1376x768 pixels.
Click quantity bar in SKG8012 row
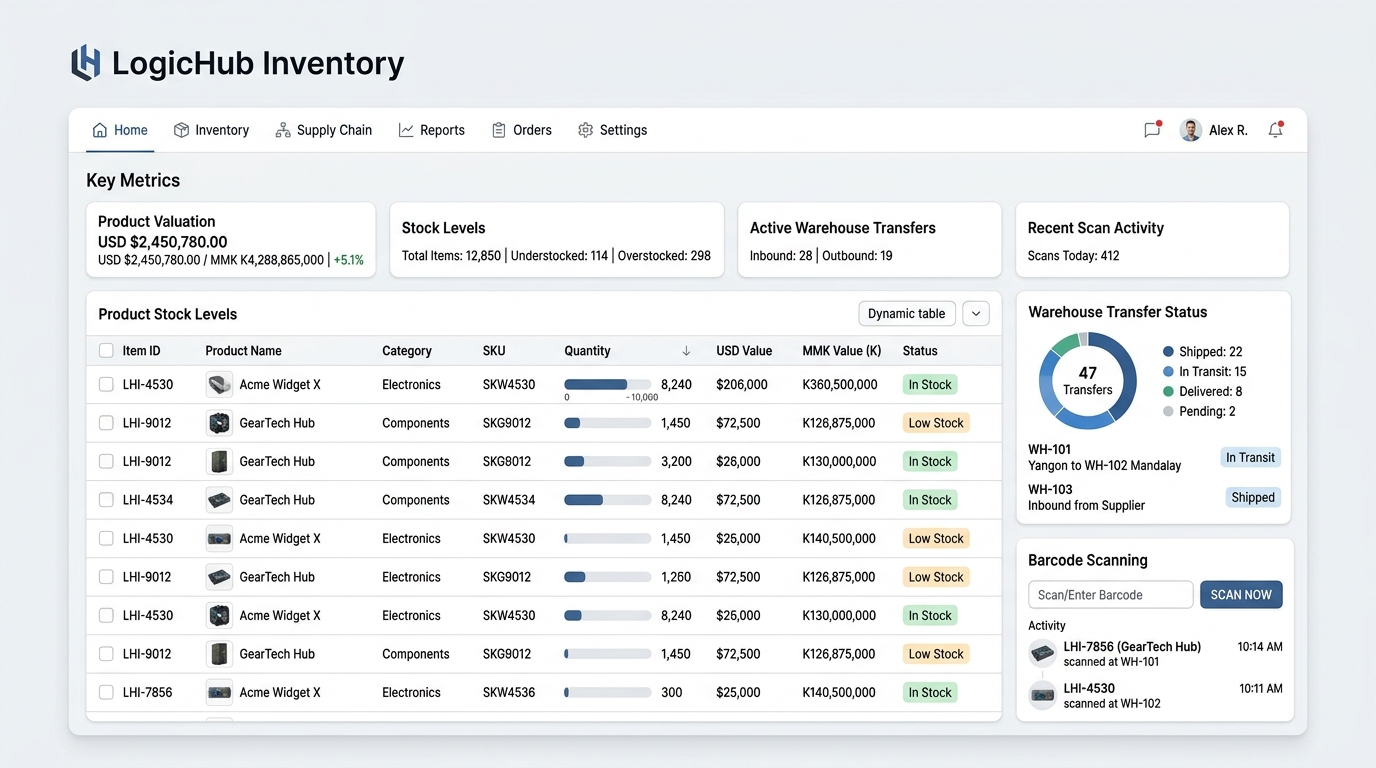(x=607, y=462)
